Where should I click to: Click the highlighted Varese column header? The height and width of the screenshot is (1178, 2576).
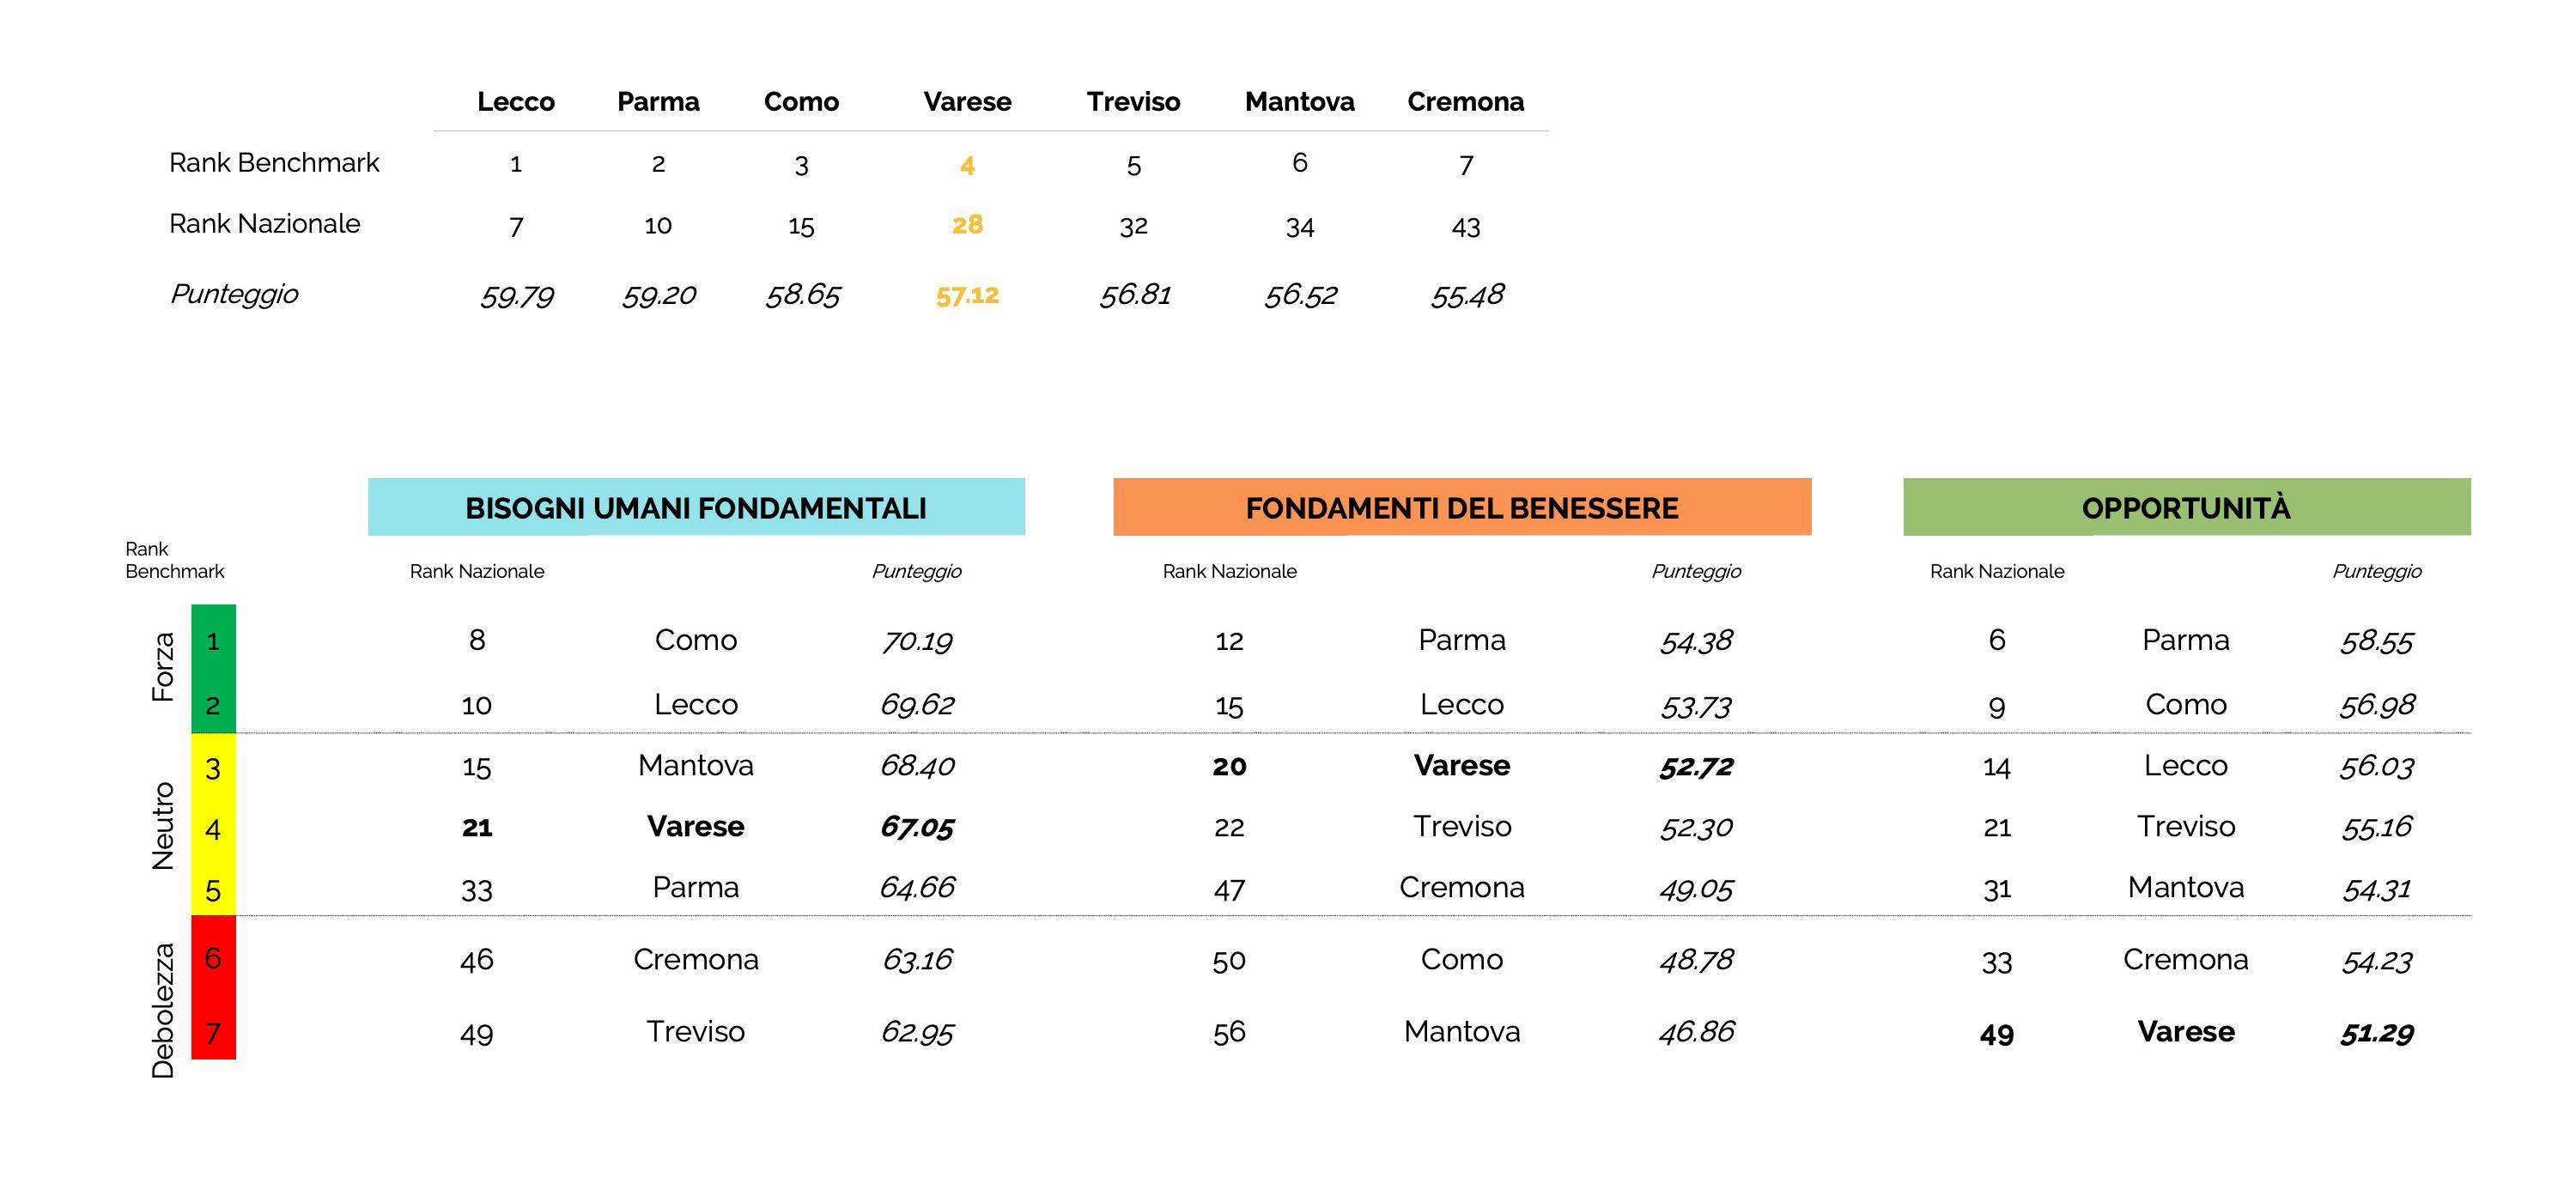(x=967, y=102)
